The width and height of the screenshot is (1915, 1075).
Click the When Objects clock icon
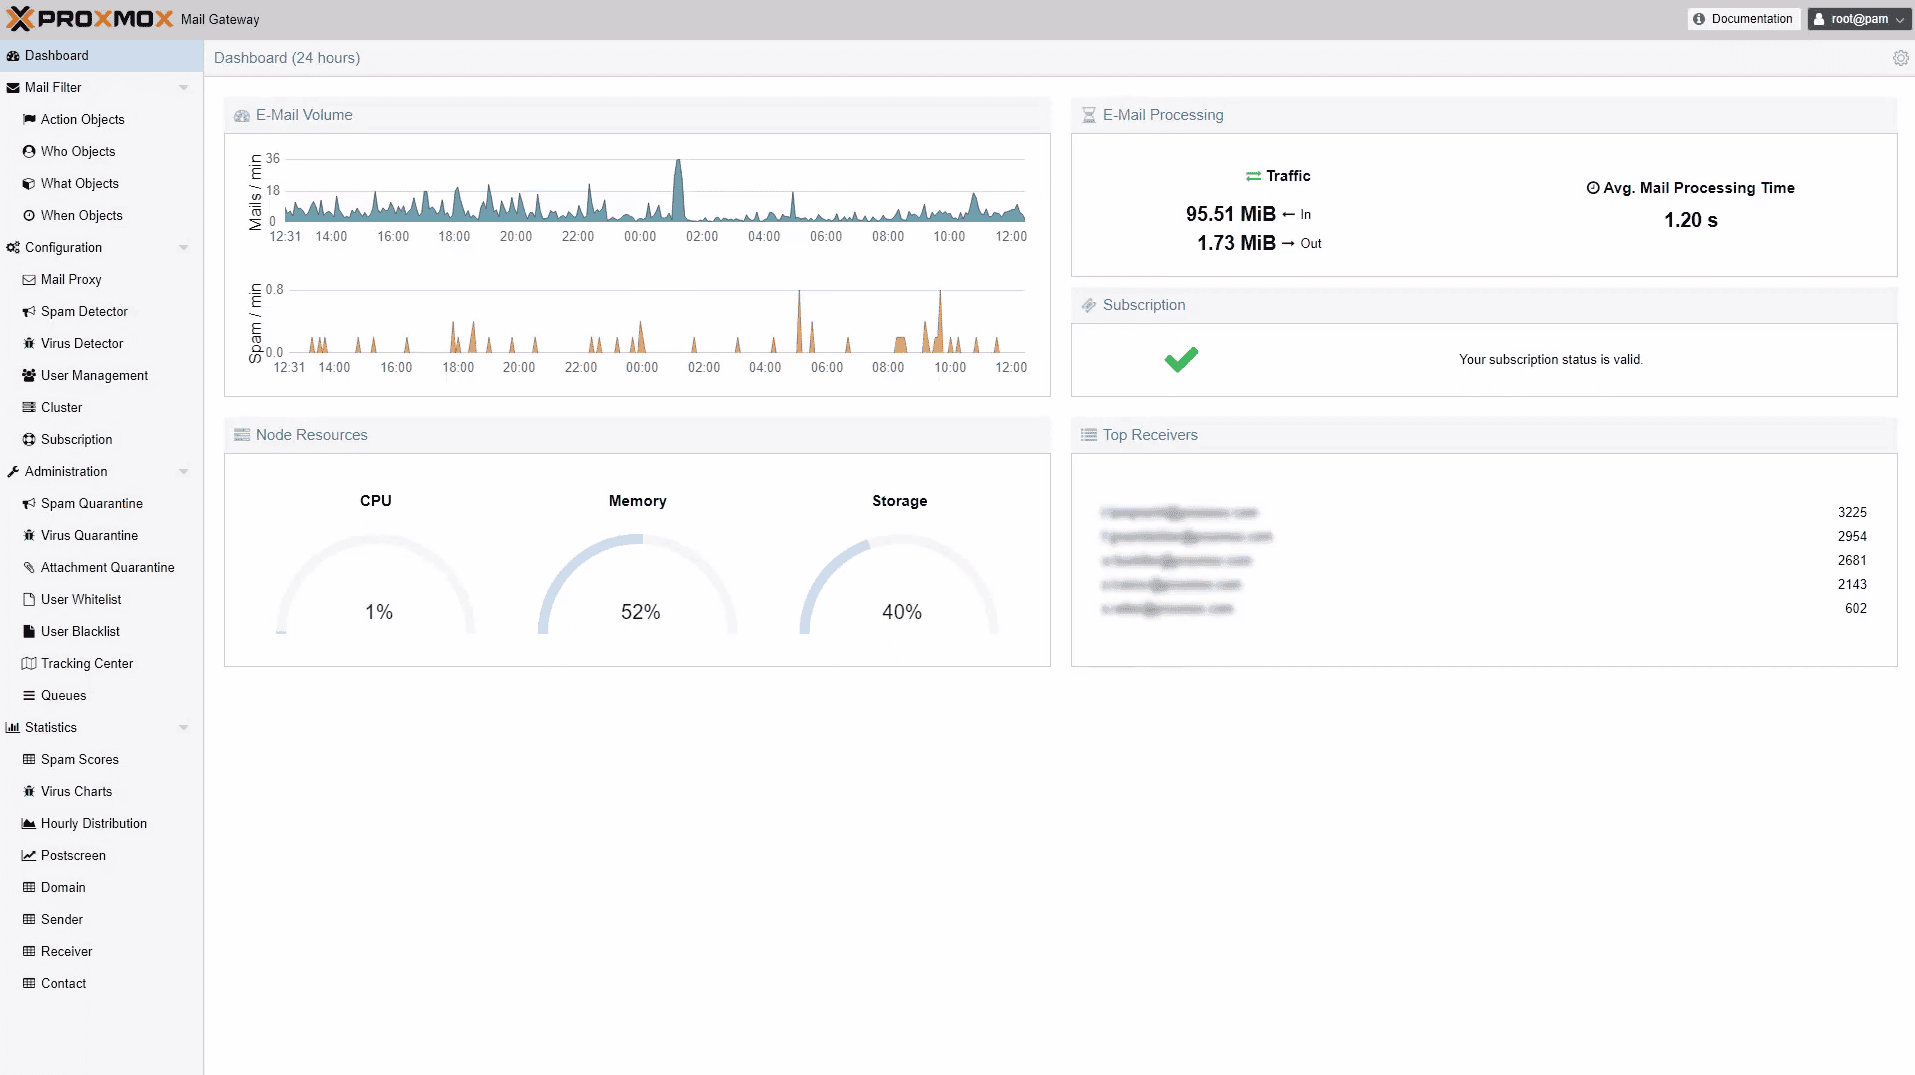29,215
